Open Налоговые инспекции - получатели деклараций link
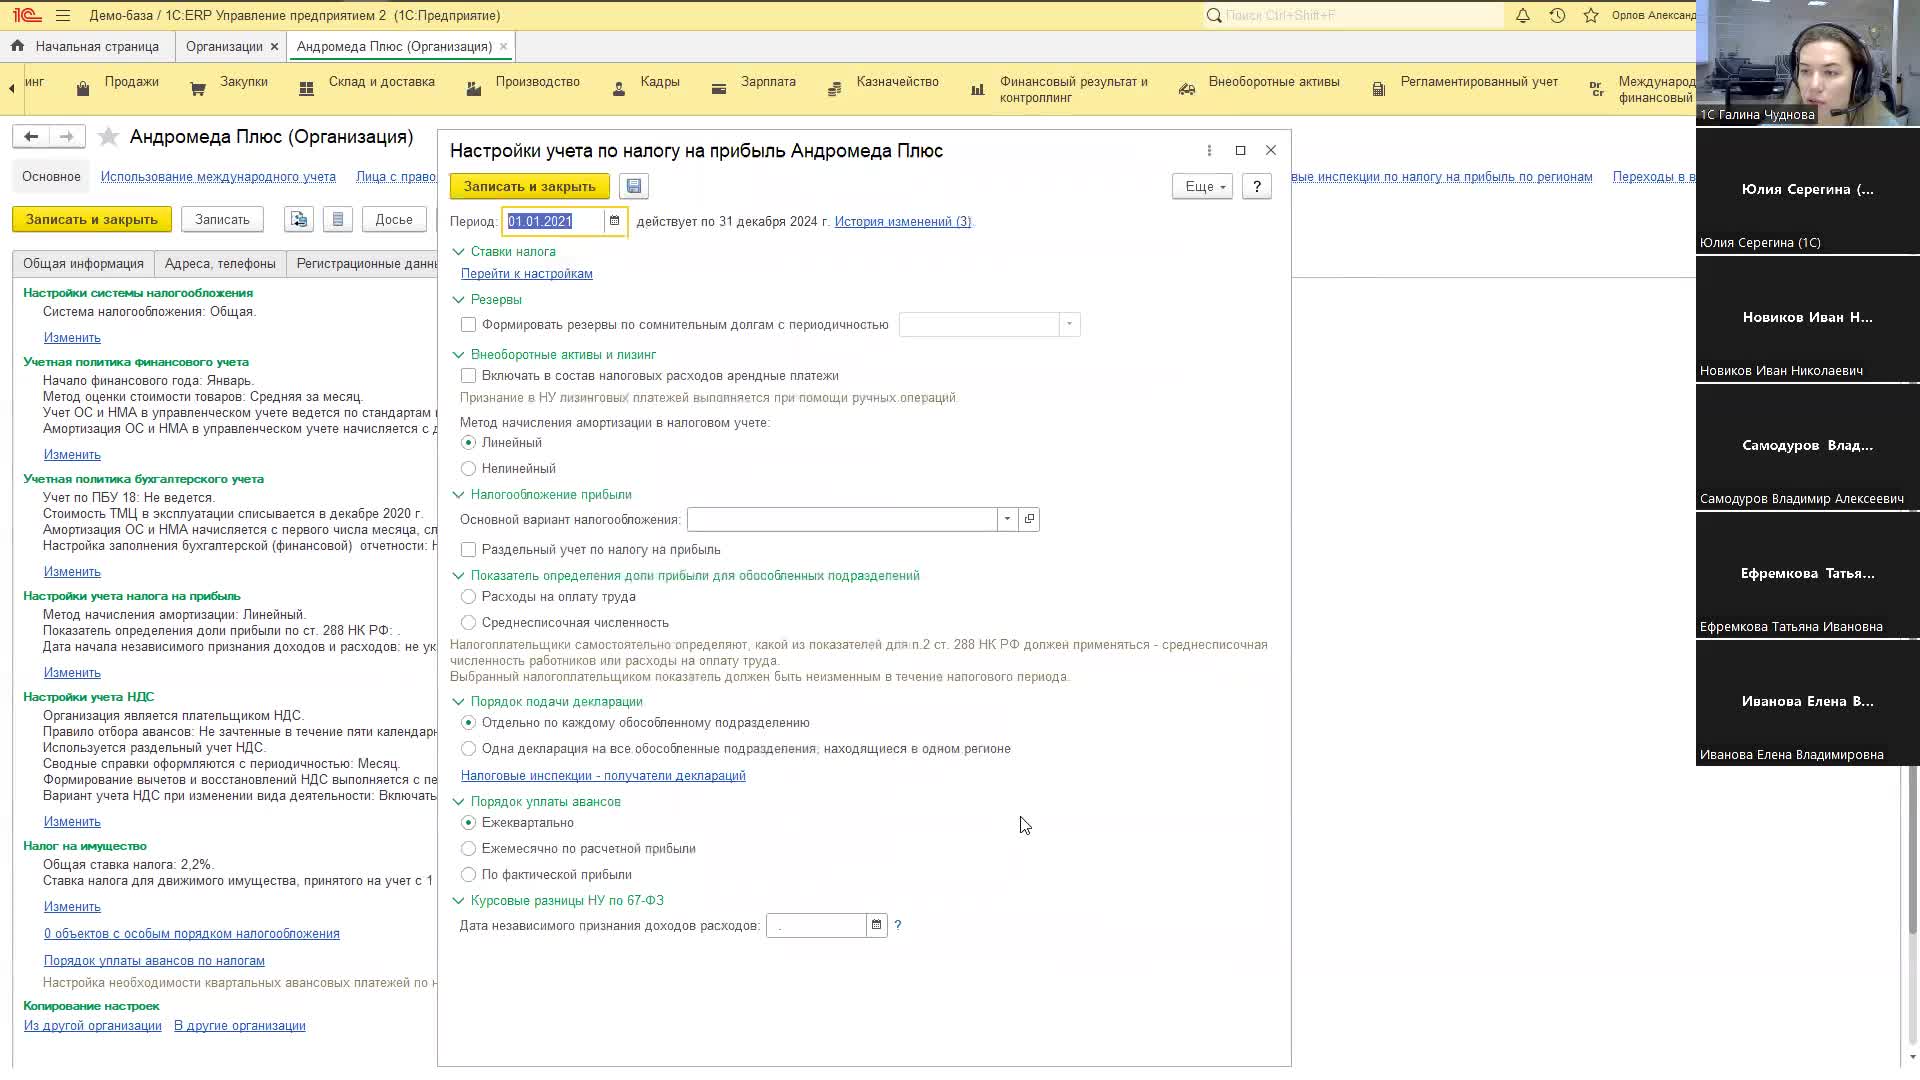 [x=603, y=776]
